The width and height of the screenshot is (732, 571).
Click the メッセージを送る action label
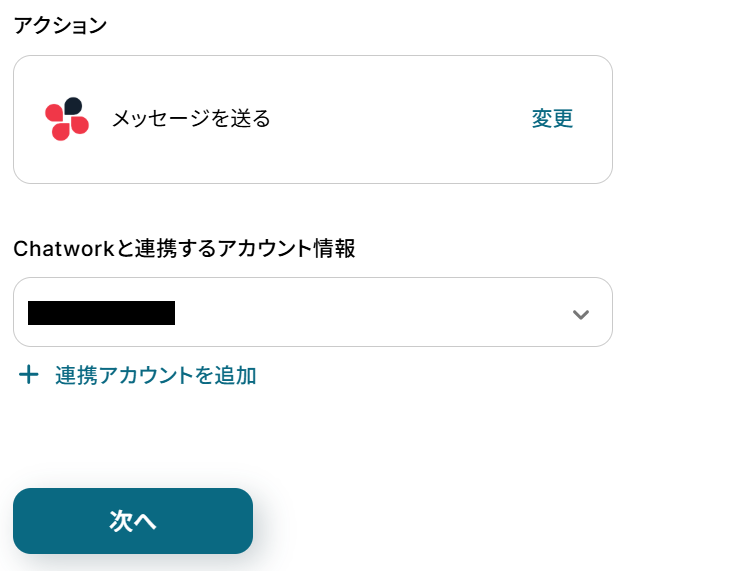point(191,119)
